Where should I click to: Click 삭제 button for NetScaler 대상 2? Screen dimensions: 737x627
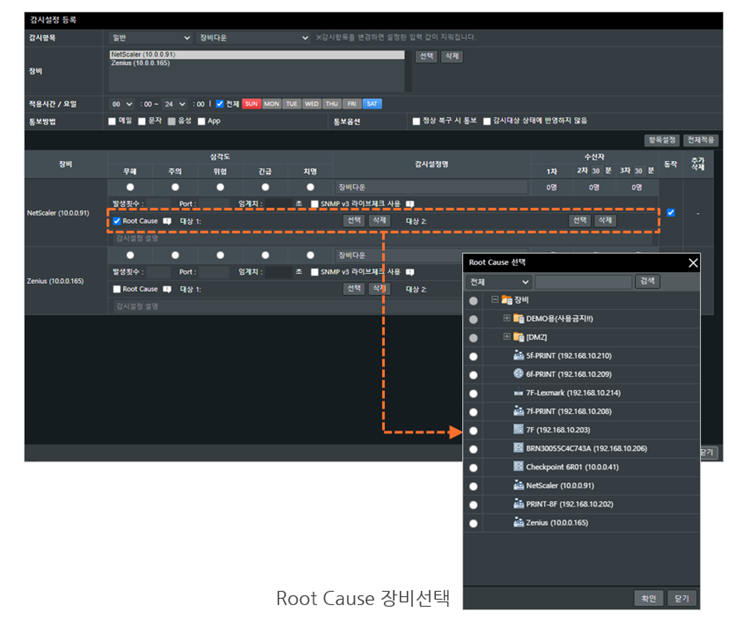tap(605, 220)
